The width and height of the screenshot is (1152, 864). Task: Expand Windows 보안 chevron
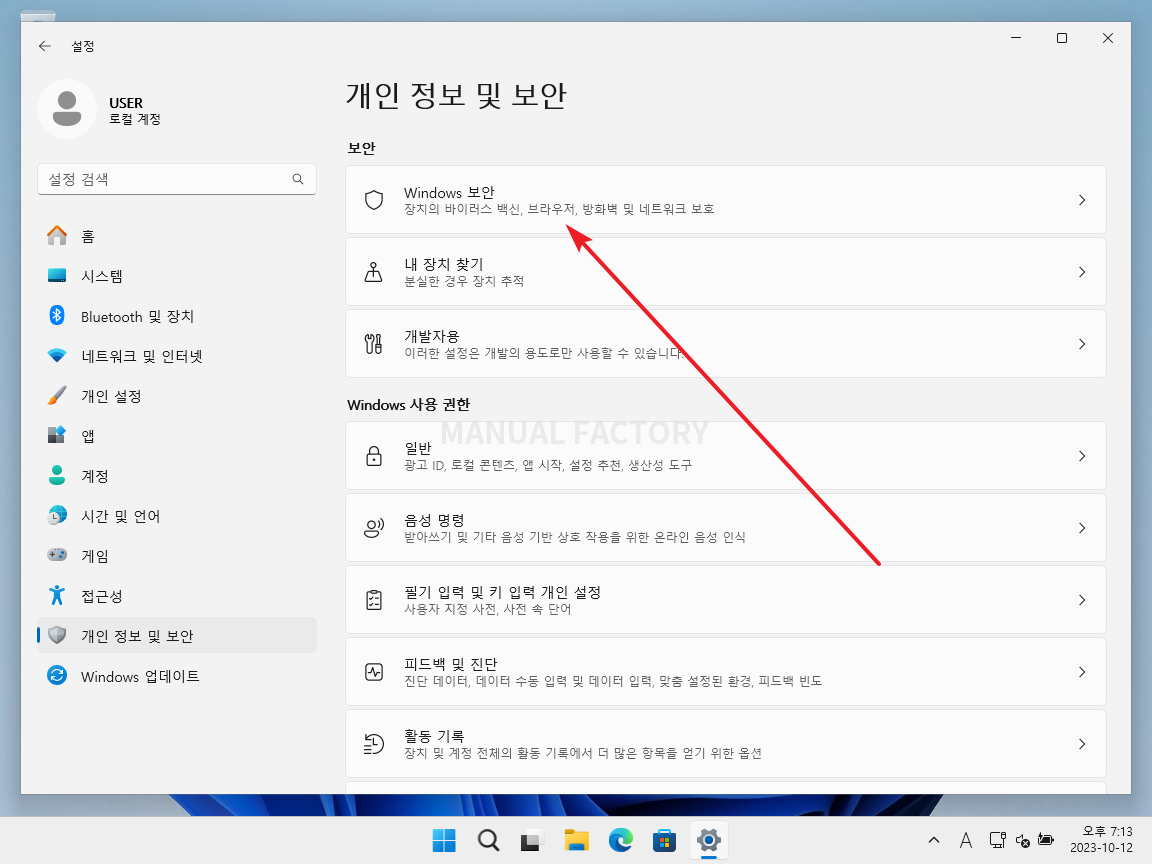point(1081,200)
